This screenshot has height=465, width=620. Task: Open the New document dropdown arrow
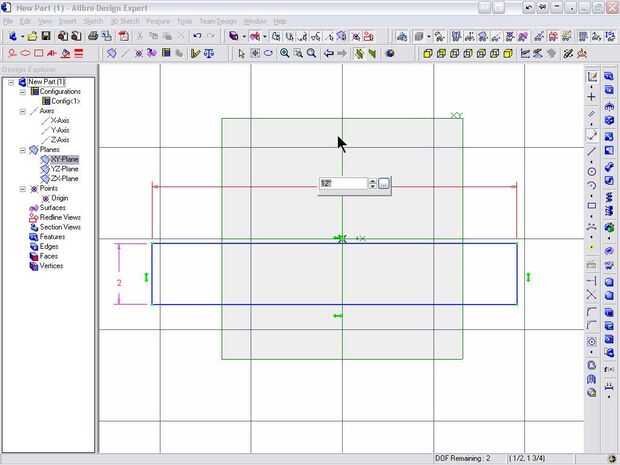point(23,37)
